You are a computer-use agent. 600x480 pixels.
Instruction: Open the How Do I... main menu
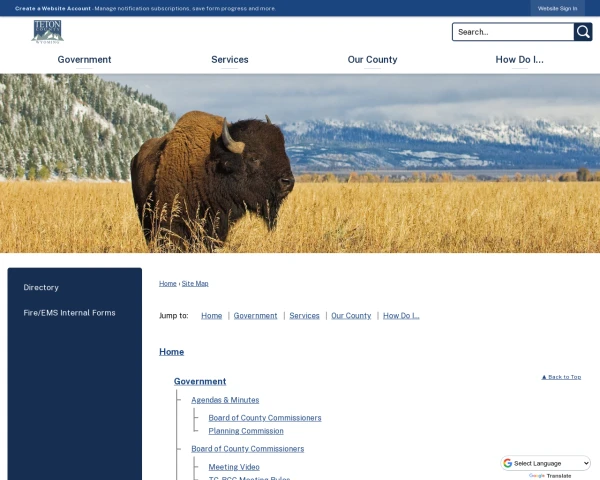tap(519, 60)
